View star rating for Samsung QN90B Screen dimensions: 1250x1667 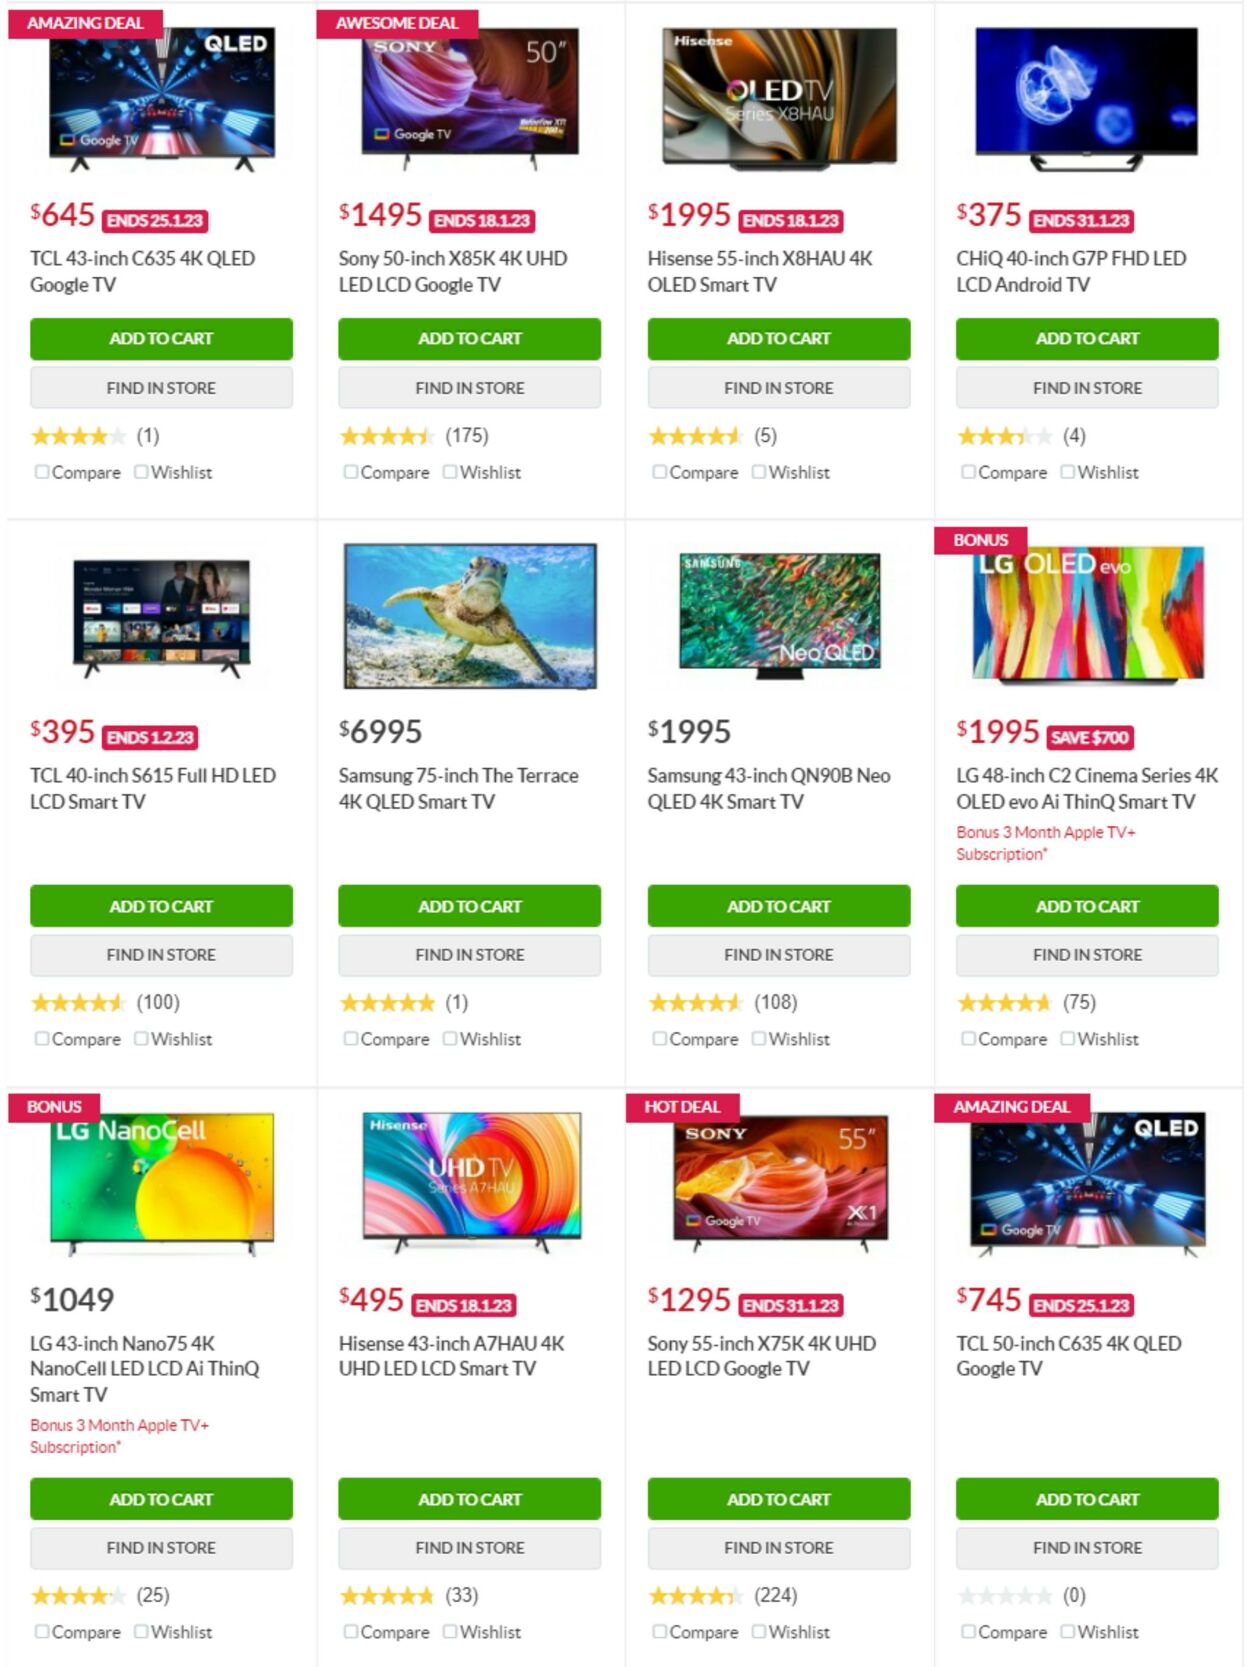coord(694,1003)
